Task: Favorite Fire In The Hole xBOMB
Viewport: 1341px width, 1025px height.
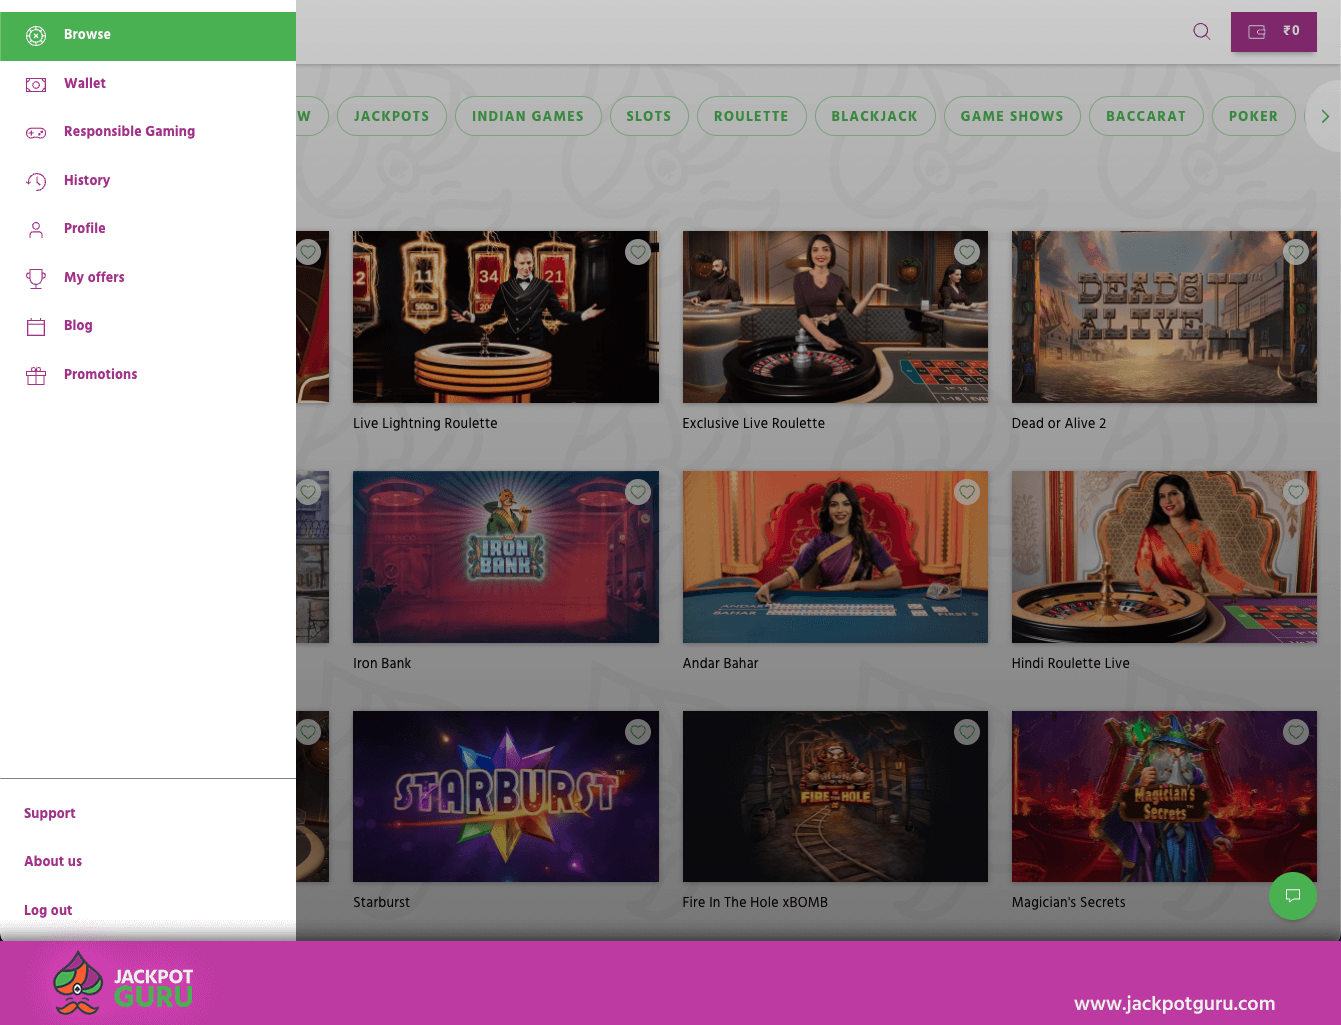Action: 967,732
